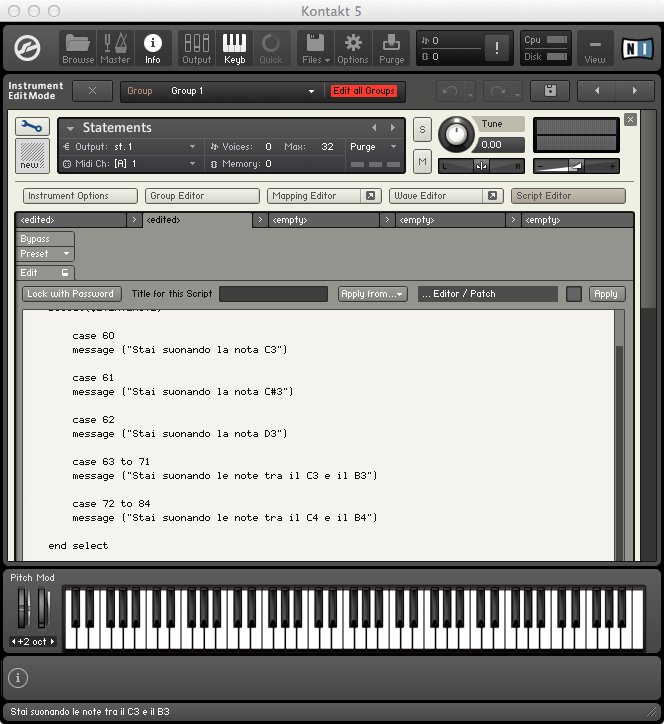Viewport: 664px width, 724px height.
Task: Open the Browse panel
Action: point(77,47)
